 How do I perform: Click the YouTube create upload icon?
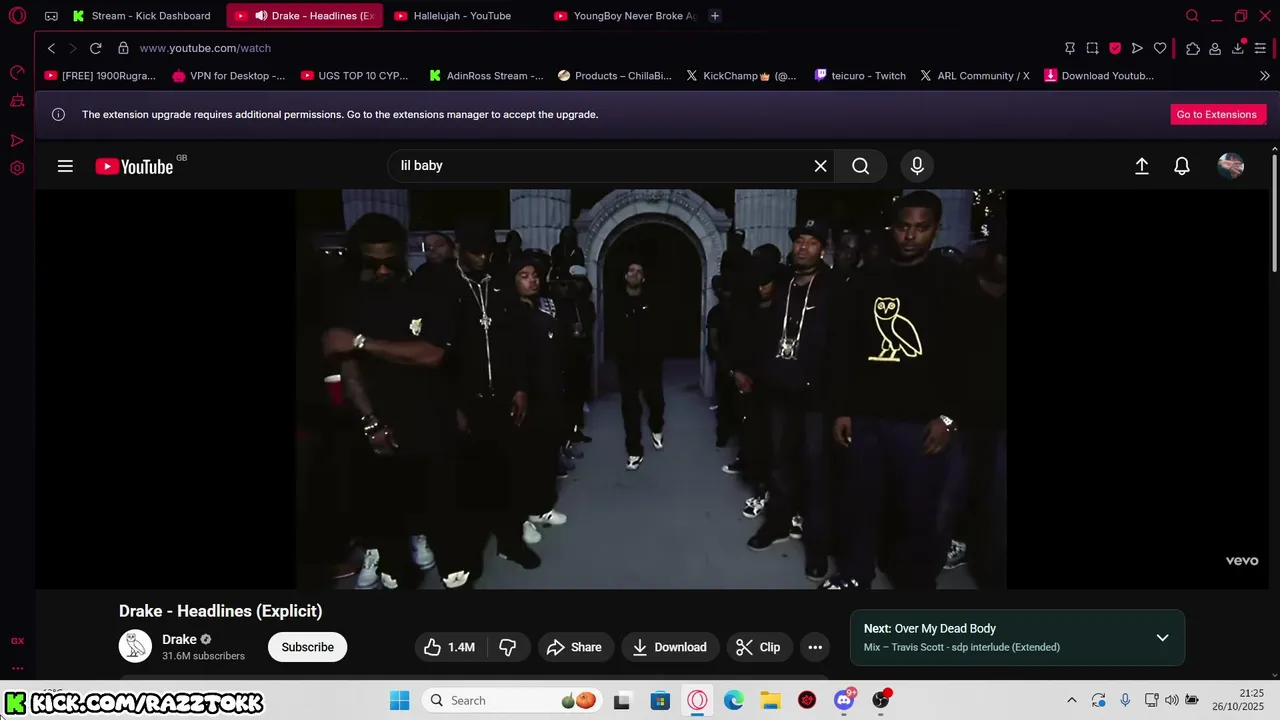[1142, 166]
